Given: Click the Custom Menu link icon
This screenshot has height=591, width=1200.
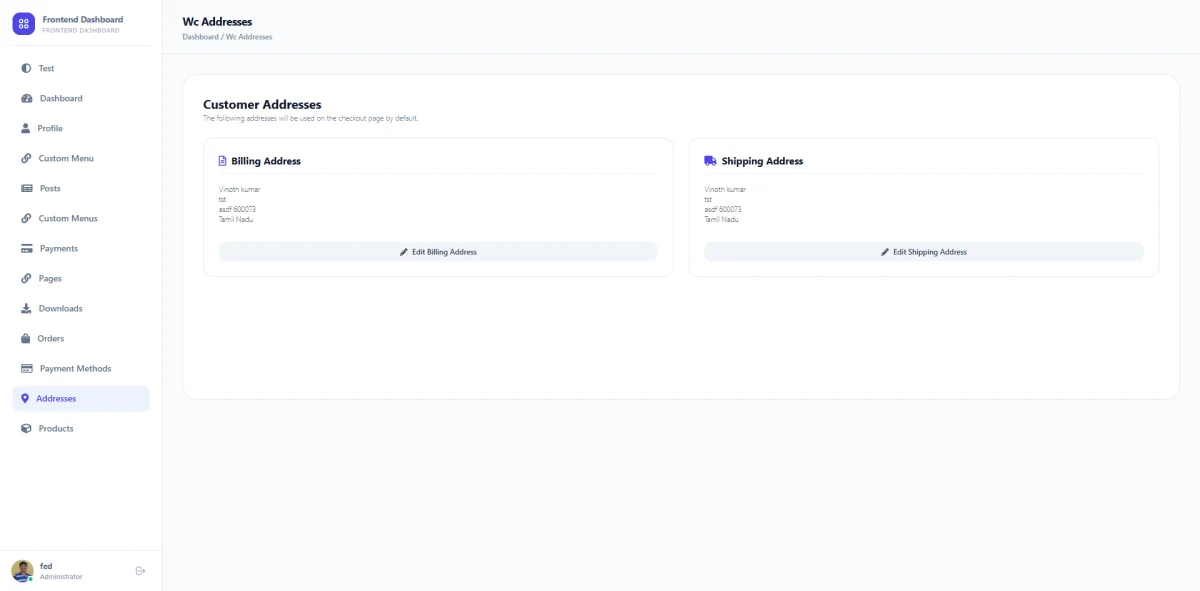Looking at the screenshot, I should pos(26,159).
